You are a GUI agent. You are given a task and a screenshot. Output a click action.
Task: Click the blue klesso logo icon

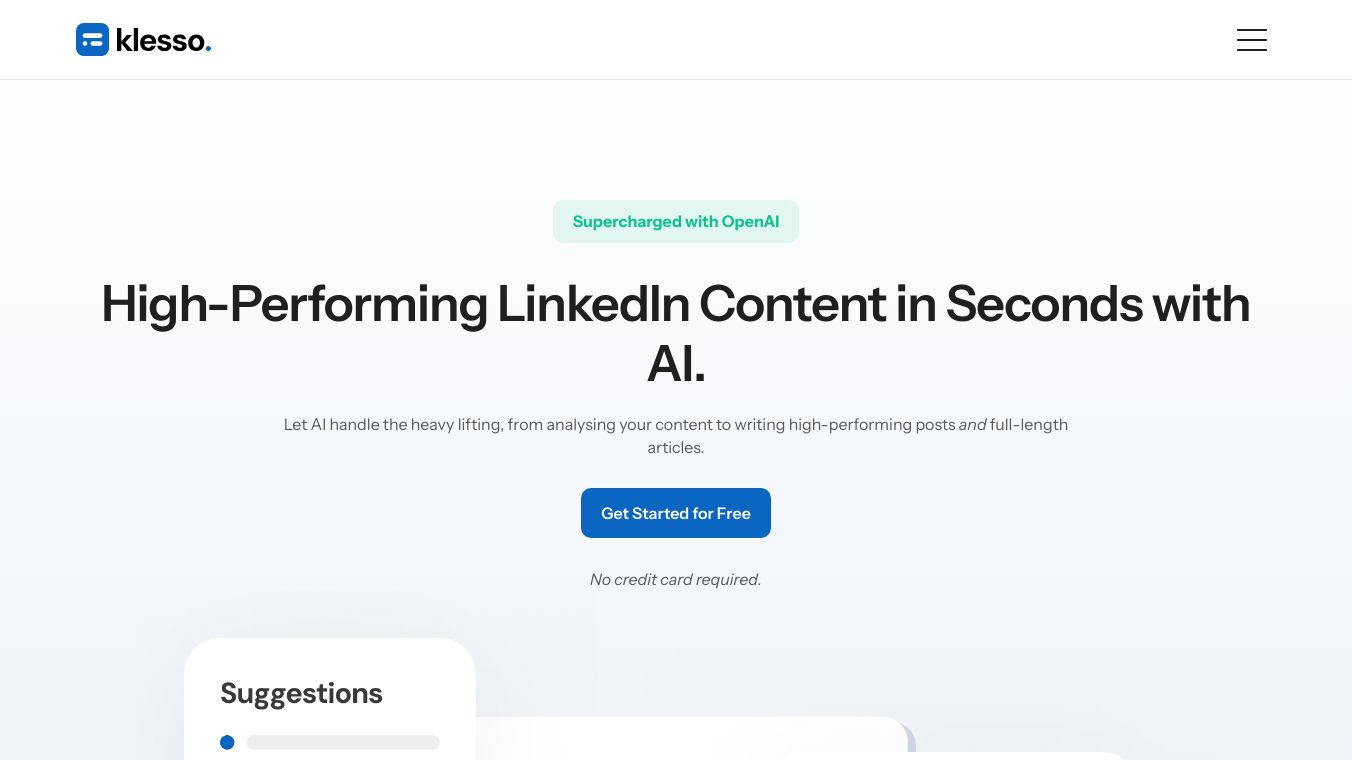point(92,40)
